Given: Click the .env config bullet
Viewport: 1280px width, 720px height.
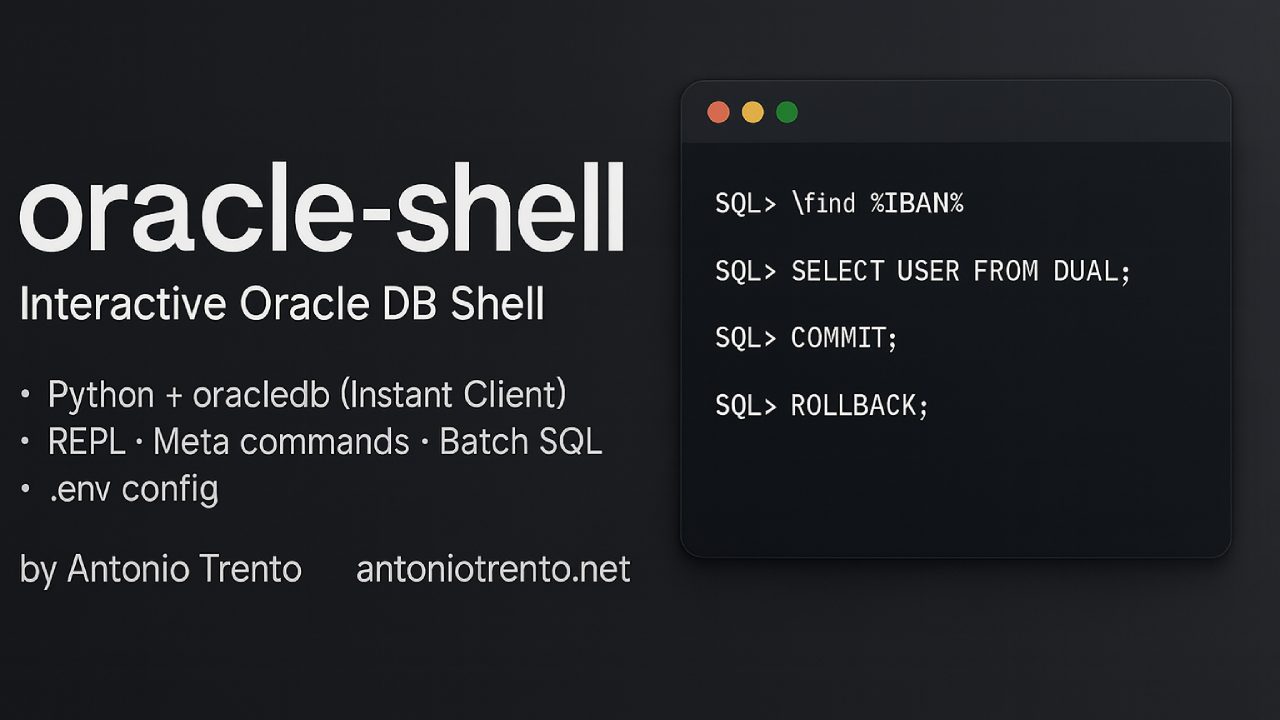Looking at the screenshot, I should [x=133, y=488].
